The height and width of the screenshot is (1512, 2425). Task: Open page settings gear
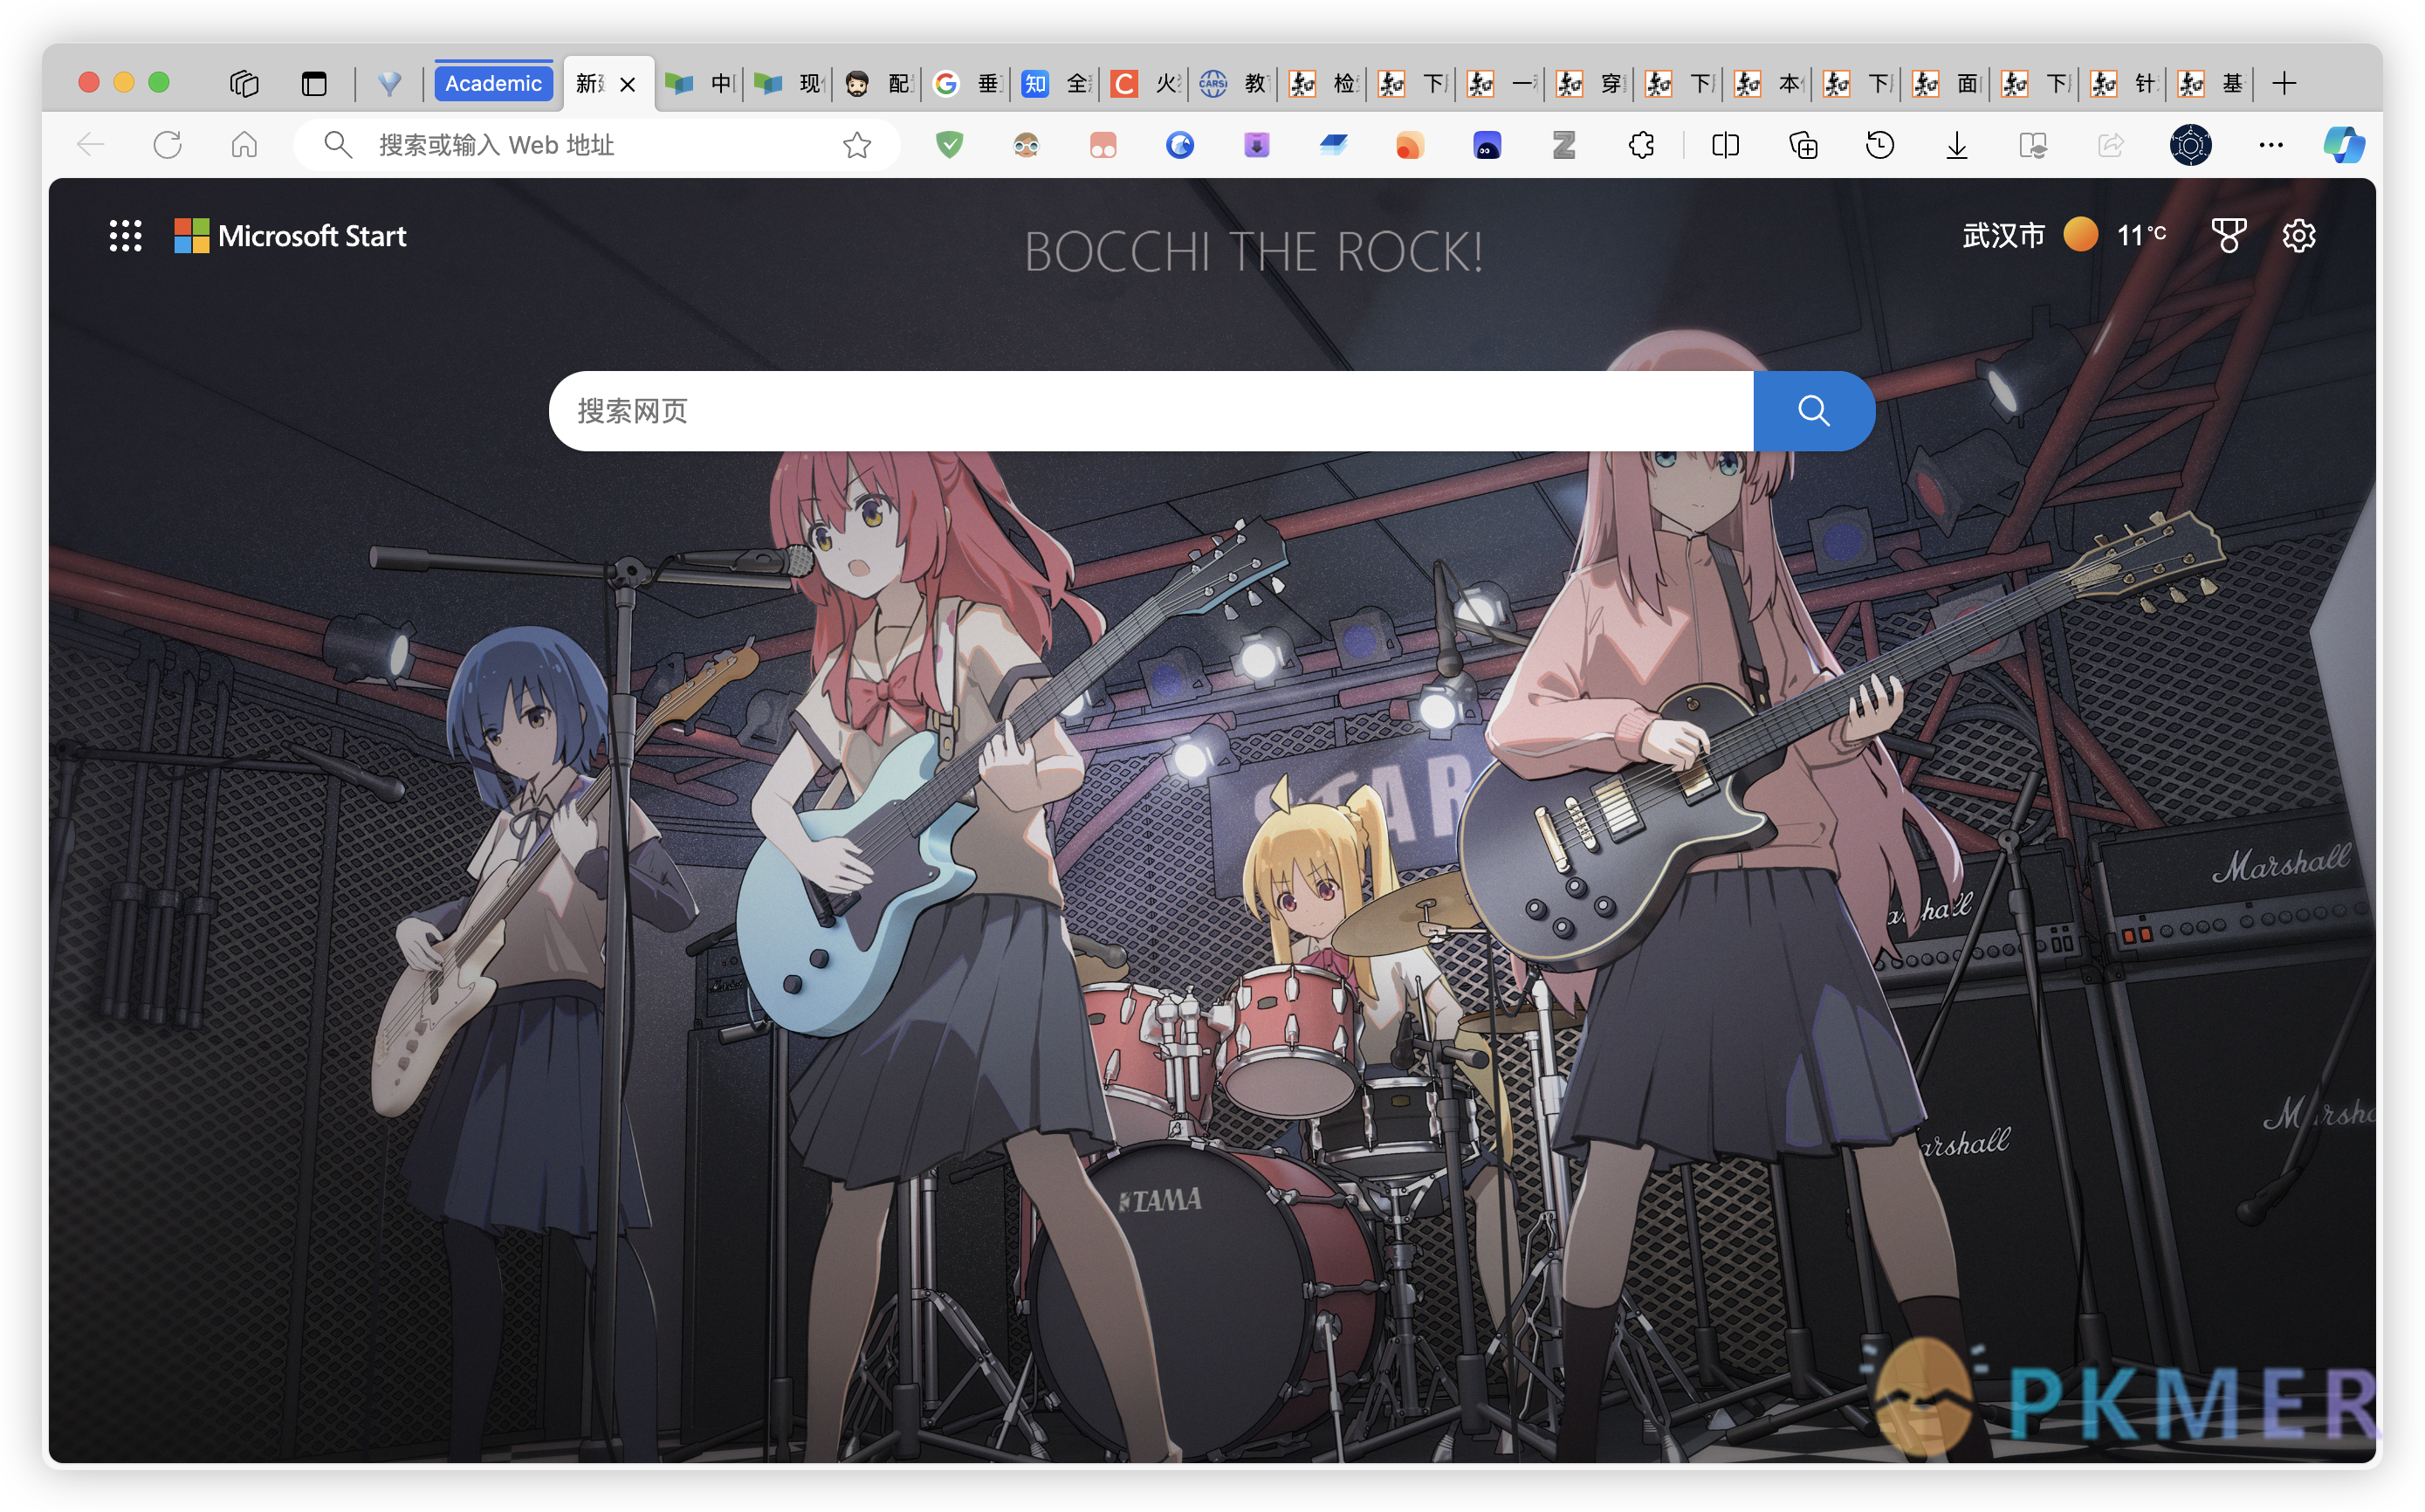[2298, 236]
